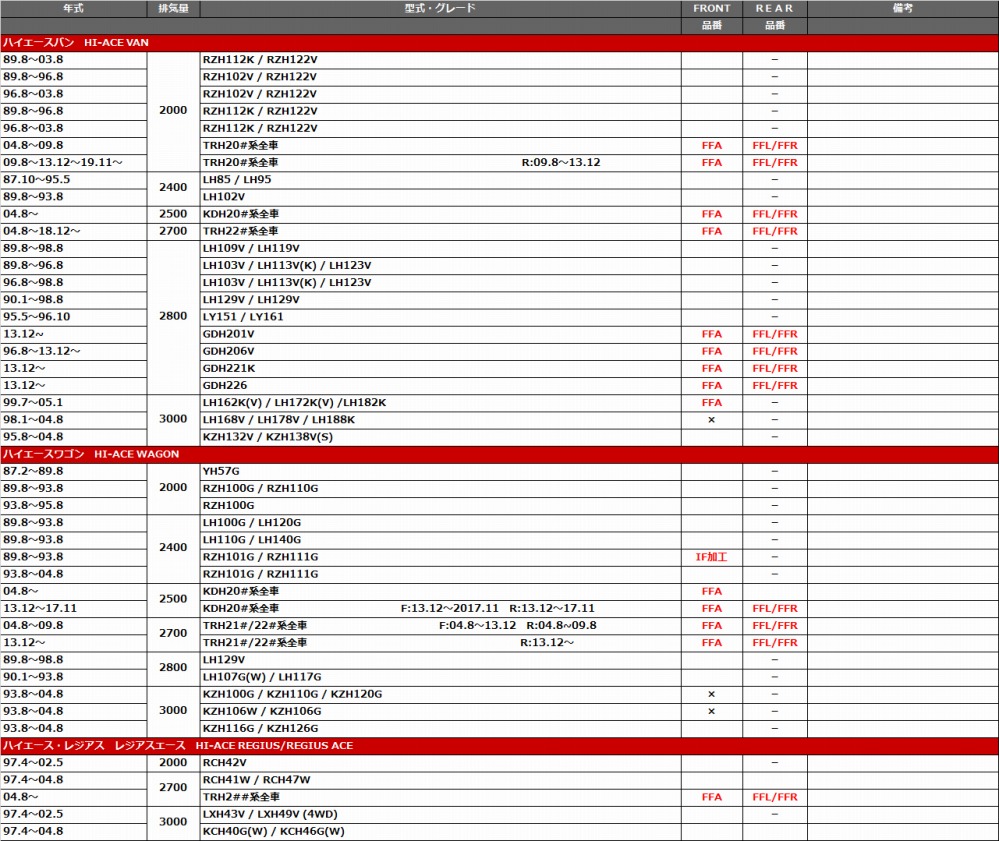The width and height of the screenshot is (999, 841).
Task: Select the KZH116G / KZH126G cell
Action: [440, 729]
